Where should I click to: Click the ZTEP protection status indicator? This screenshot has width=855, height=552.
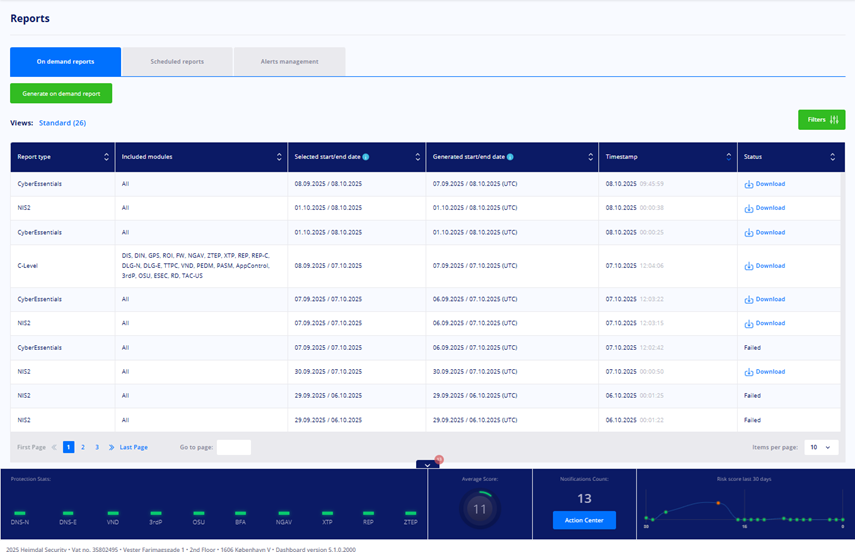point(411,513)
